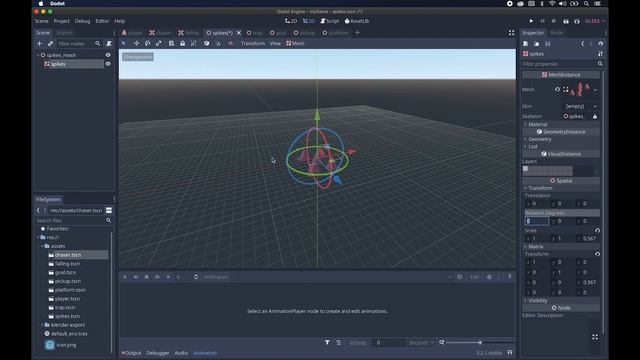The height and width of the screenshot is (360, 640).
Task: Load resource folder icon in Inspector
Action: (536, 44)
